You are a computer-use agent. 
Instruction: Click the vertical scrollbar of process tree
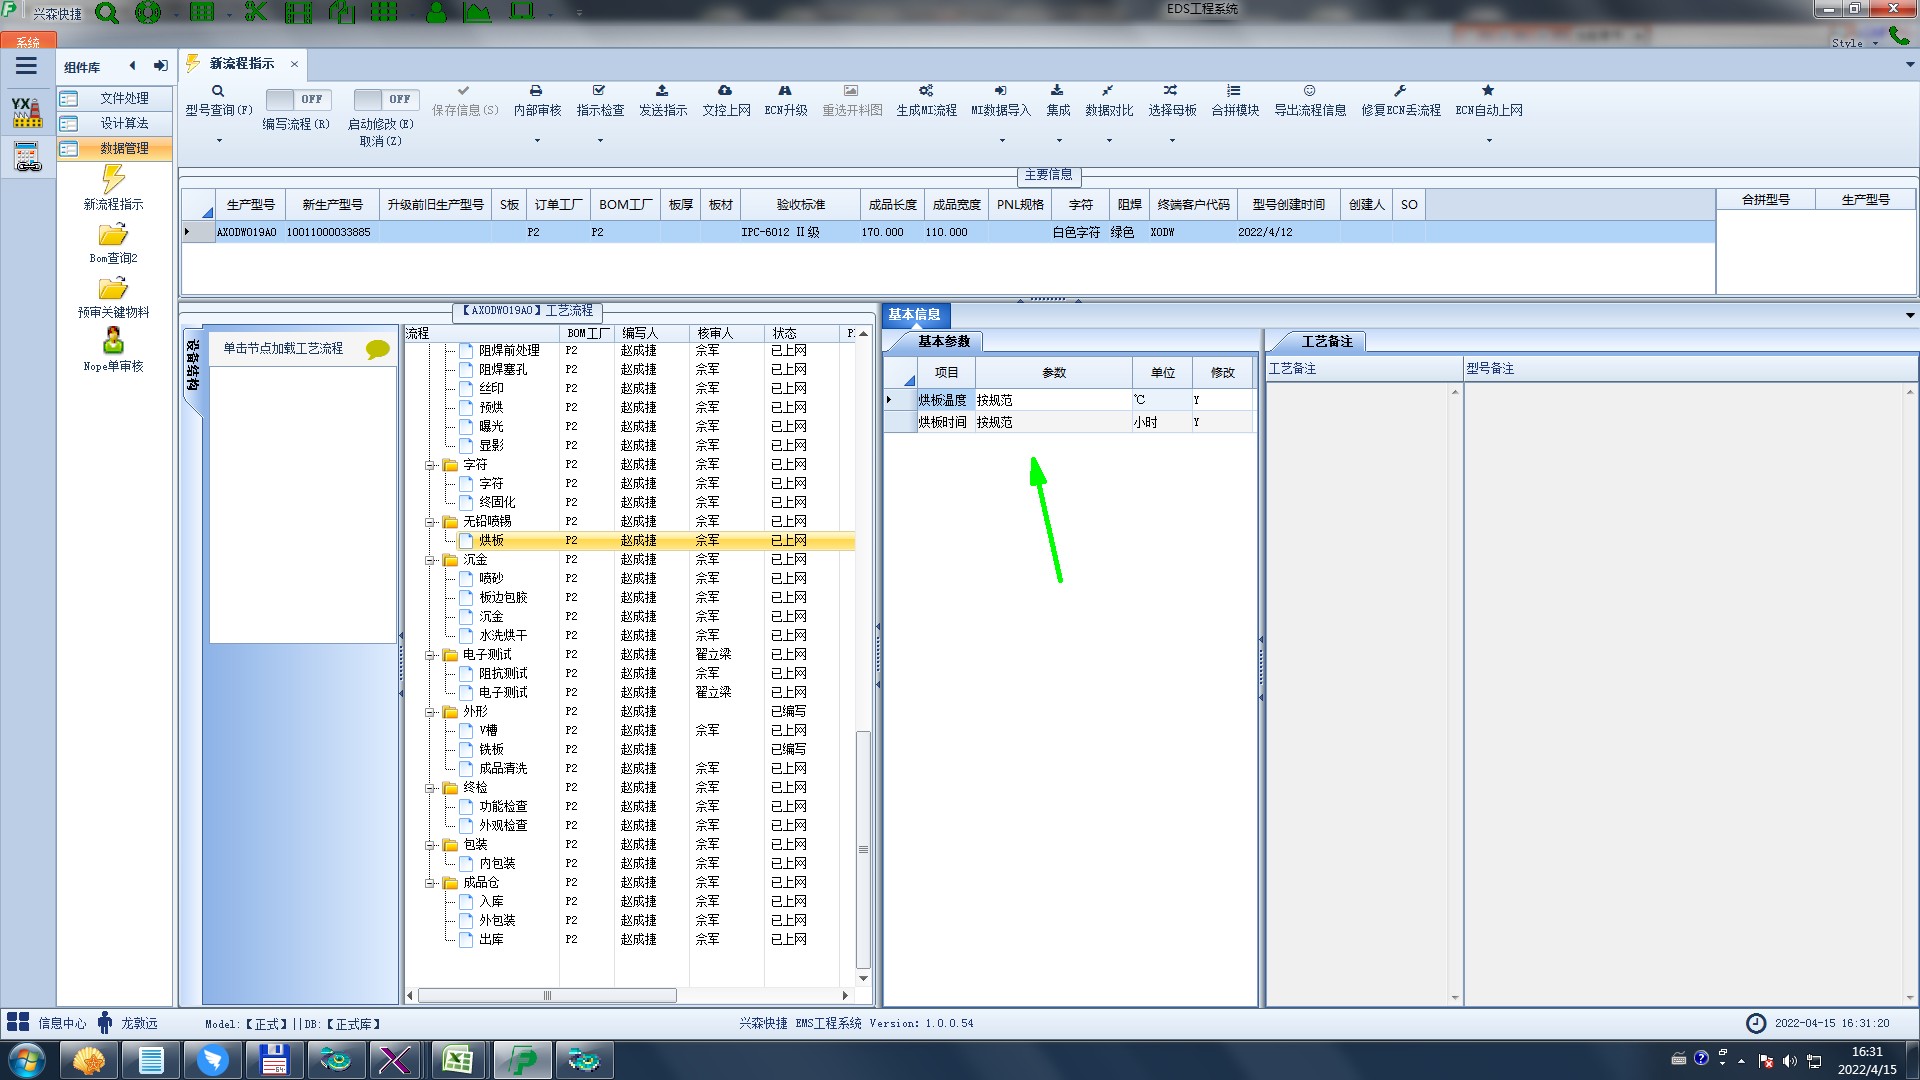click(x=863, y=849)
